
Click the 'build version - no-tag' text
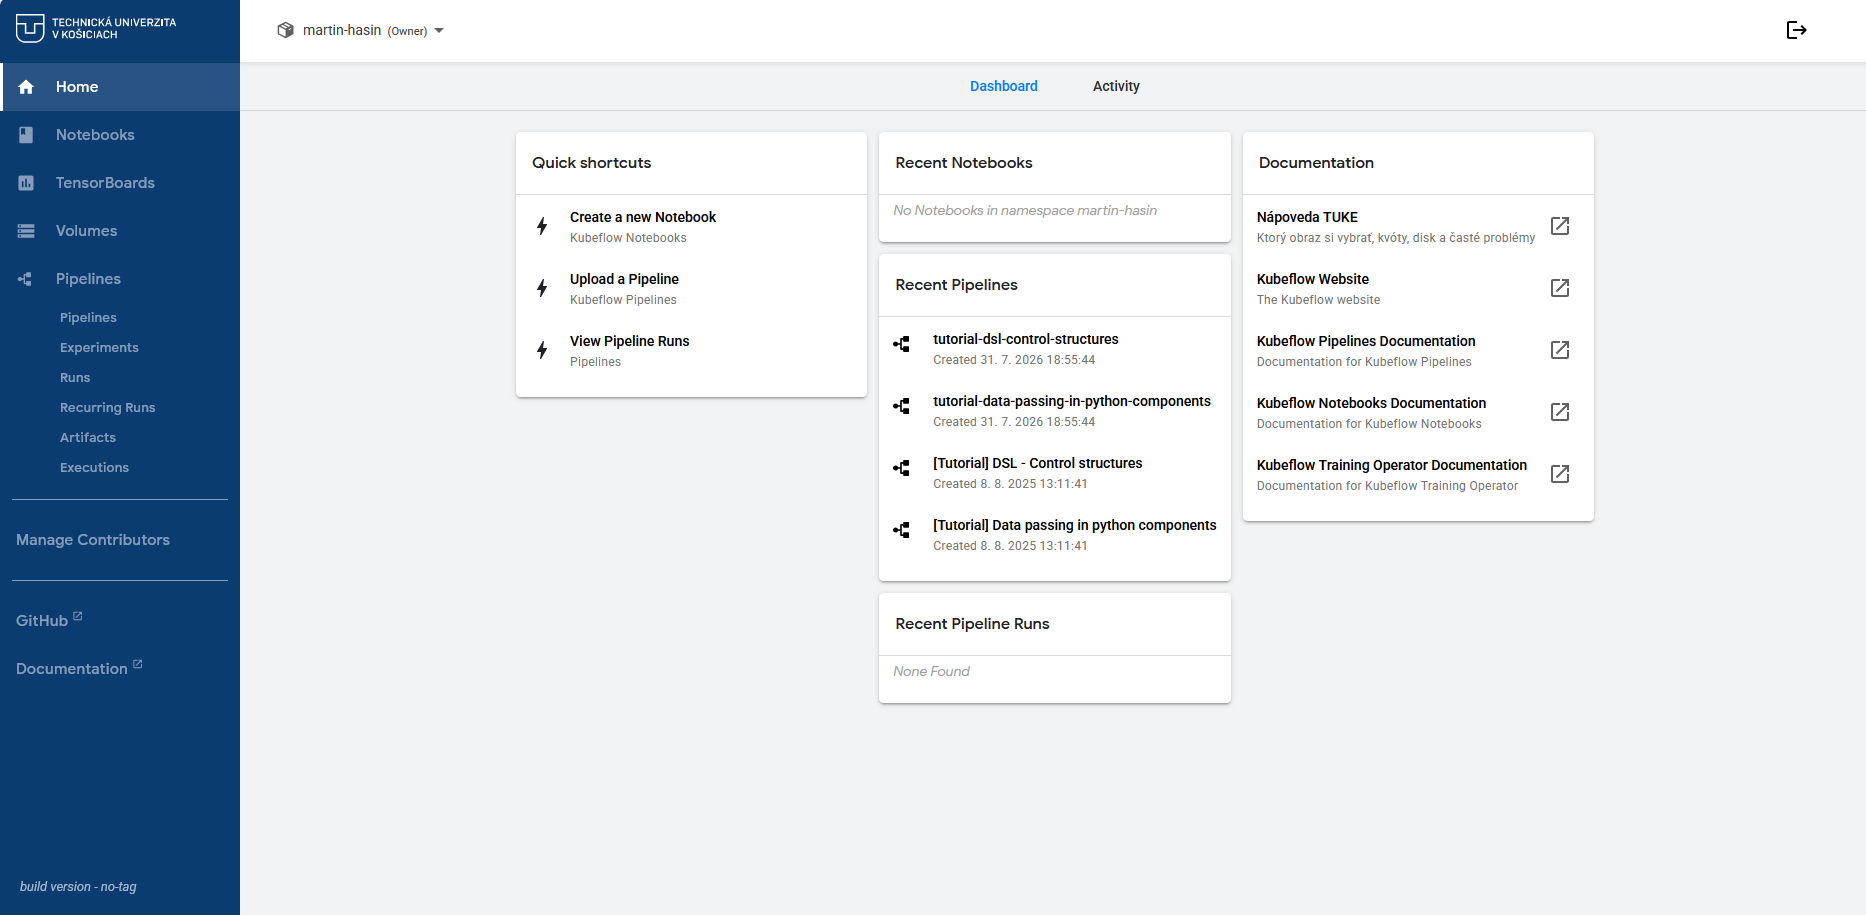tap(78, 886)
